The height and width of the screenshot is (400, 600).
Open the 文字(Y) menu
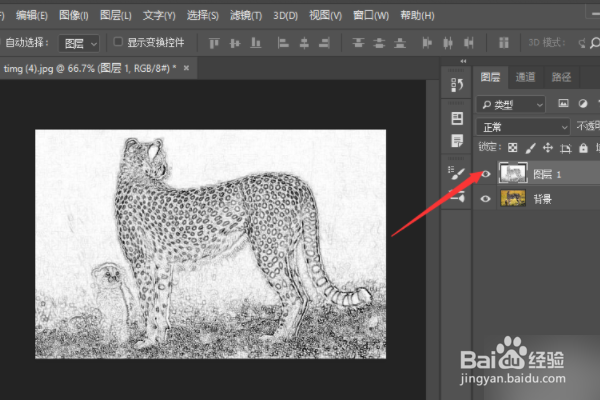pyautogui.click(x=159, y=15)
